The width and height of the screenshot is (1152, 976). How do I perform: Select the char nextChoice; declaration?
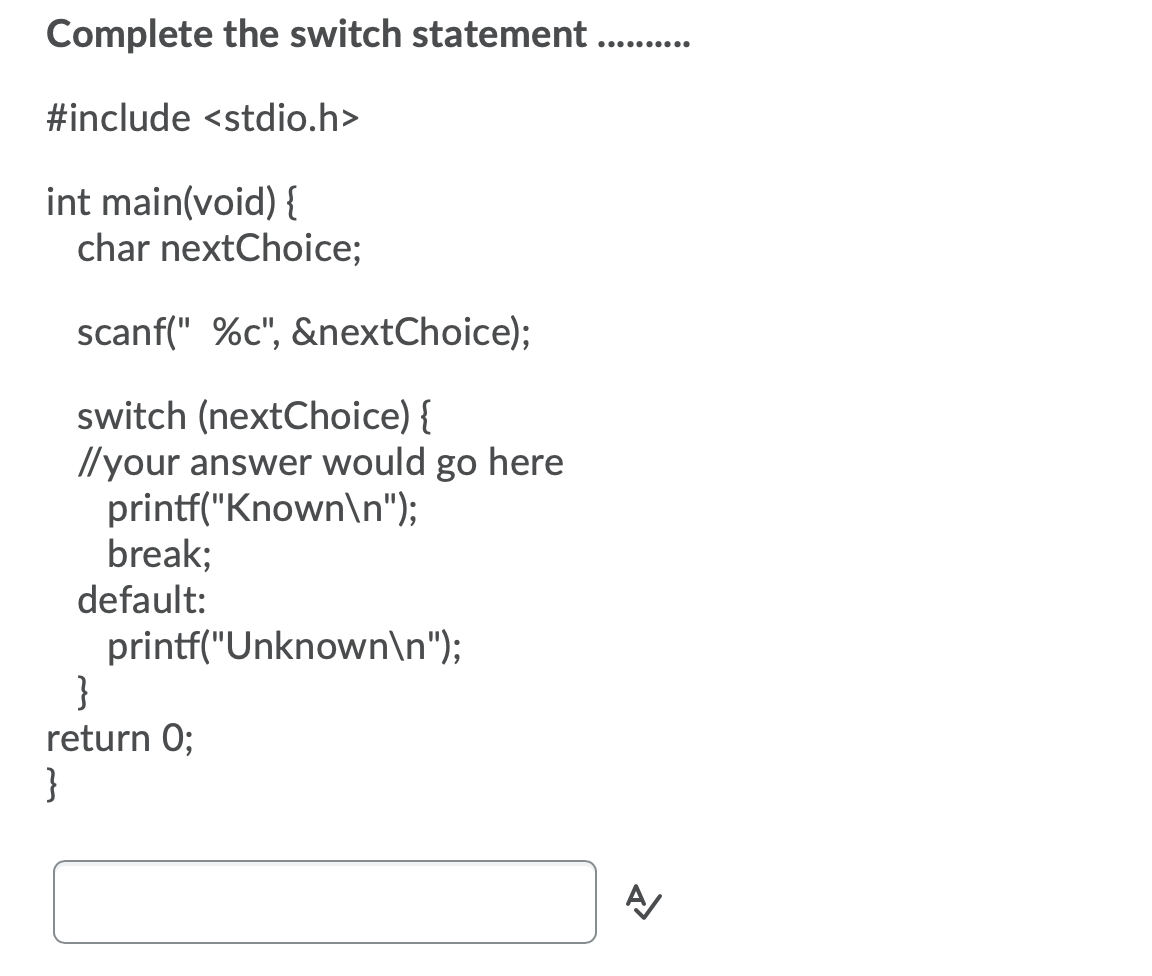tap(221, 248)
